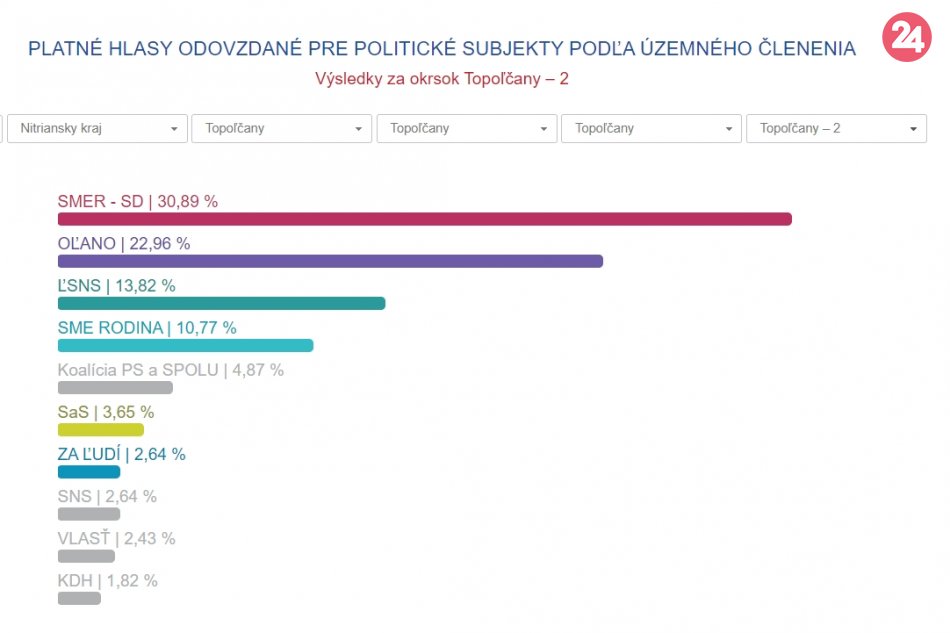Click the yellow-green SaS bar
The height and width of the screenshot is (633, 950).
(100, 430)
